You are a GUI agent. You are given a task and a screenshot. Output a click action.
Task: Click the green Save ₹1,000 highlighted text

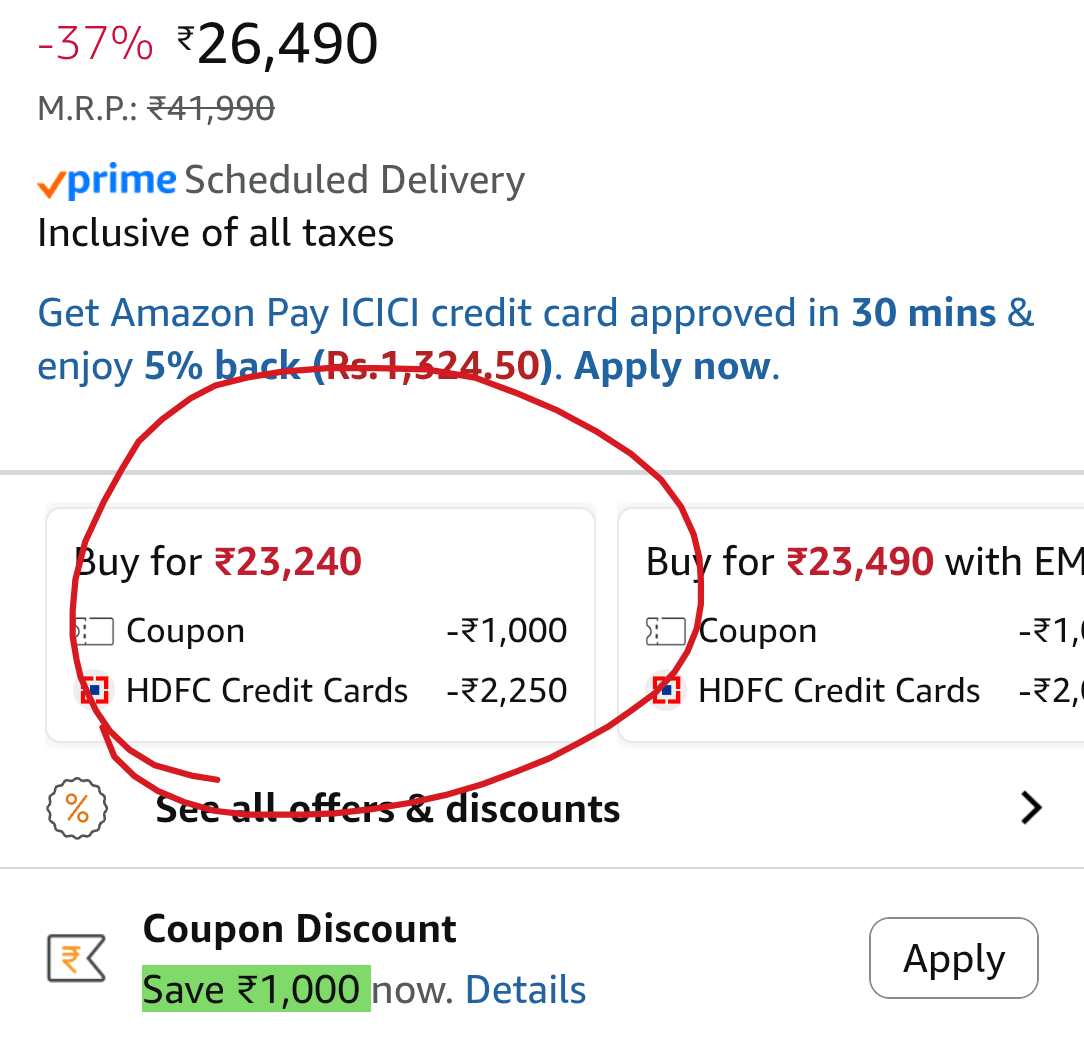coord(256,988)
